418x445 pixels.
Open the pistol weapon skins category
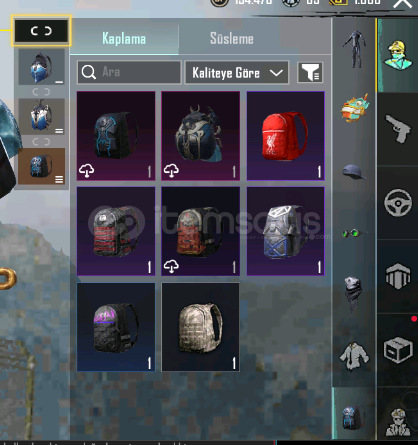(x=397, y=129)
